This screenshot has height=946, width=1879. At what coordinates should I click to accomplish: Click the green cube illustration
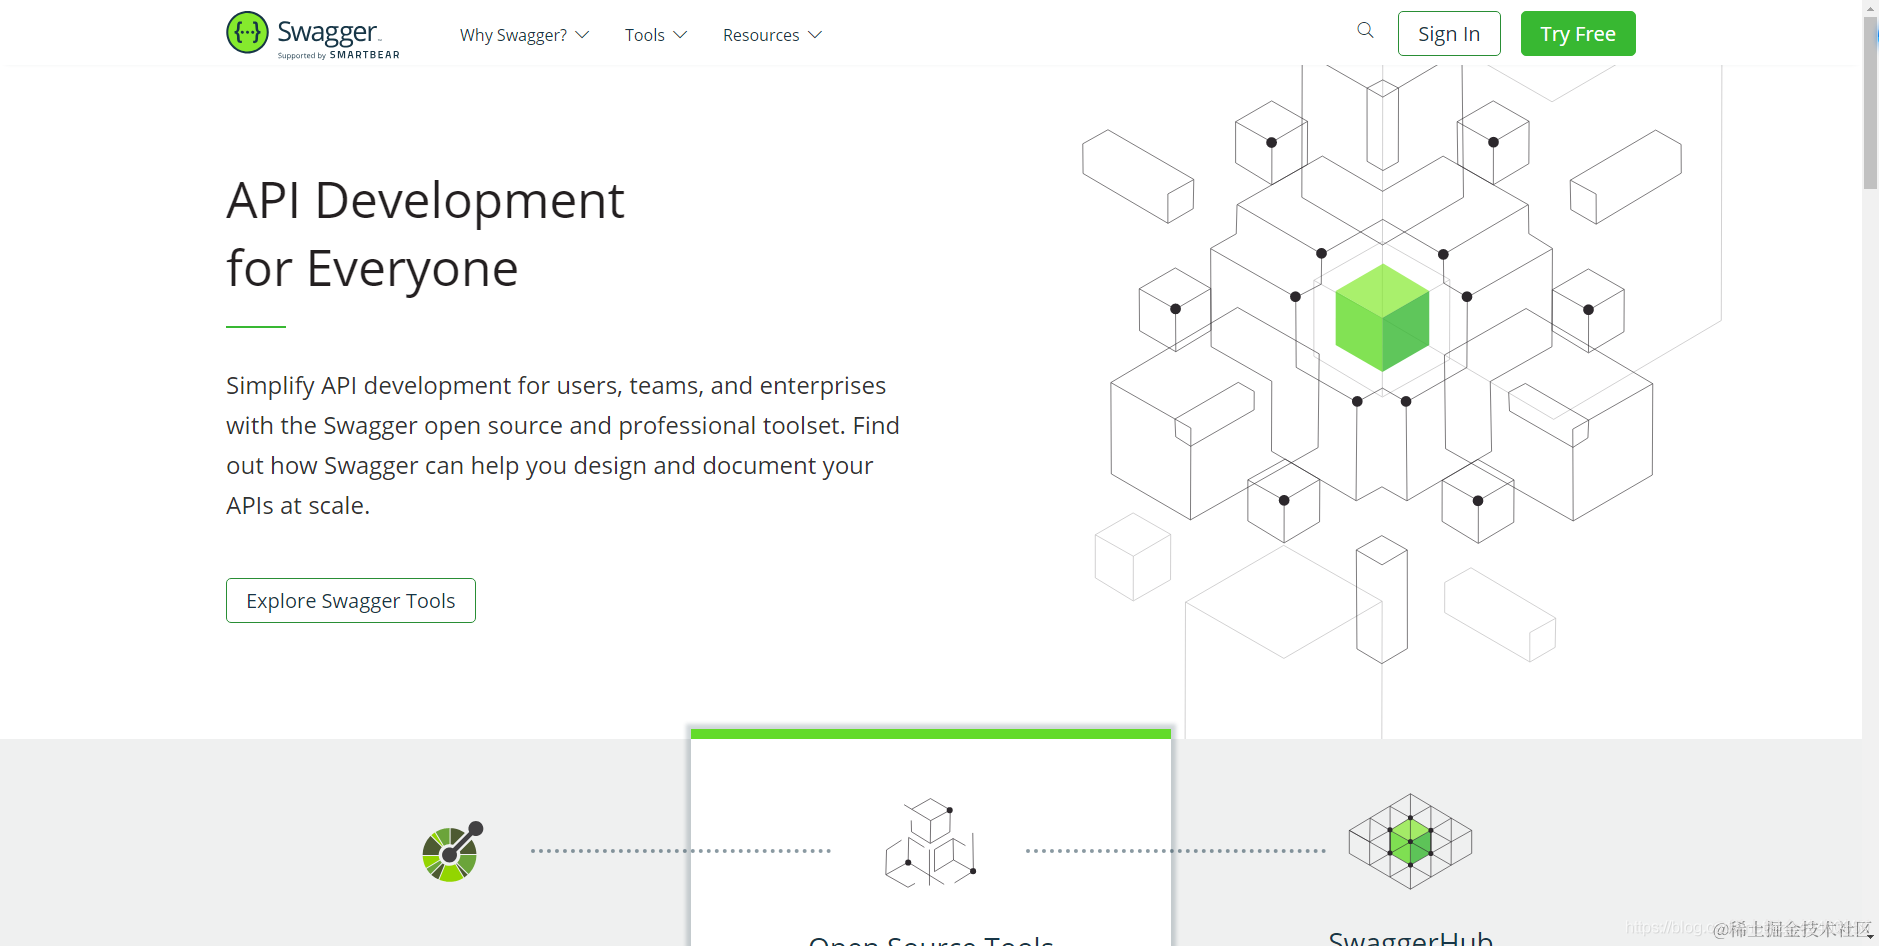[x=1382, y=318]
